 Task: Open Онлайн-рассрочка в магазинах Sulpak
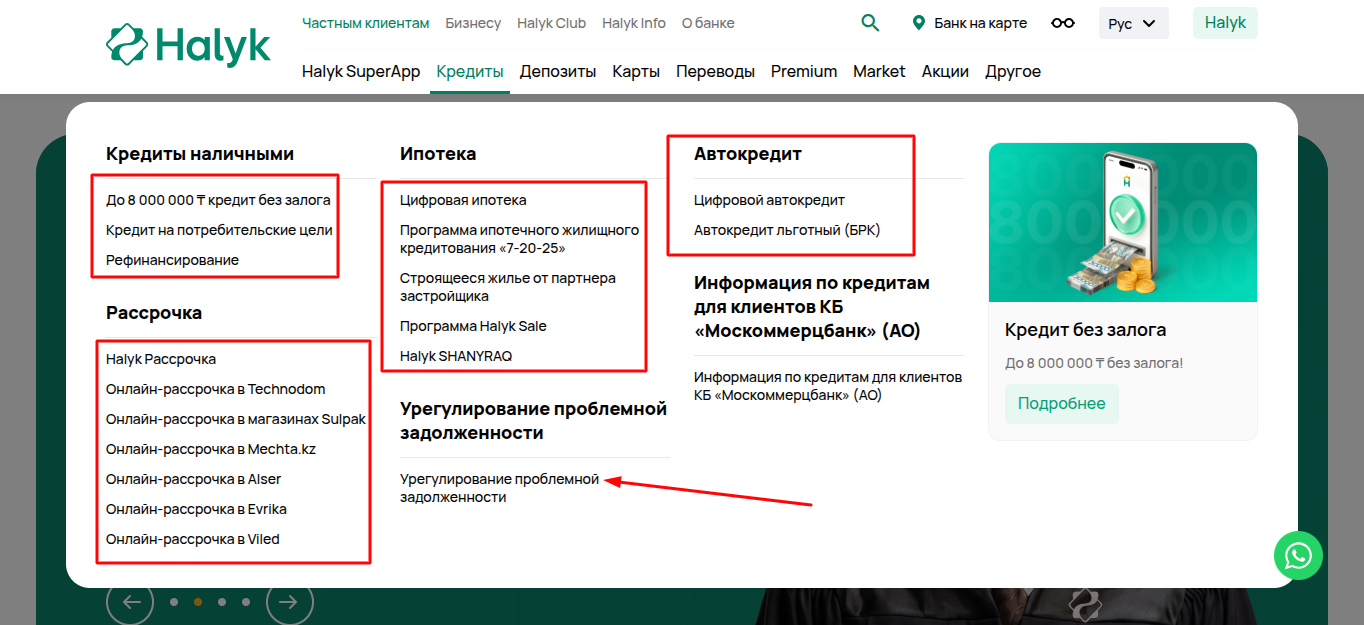pos(236,419)
